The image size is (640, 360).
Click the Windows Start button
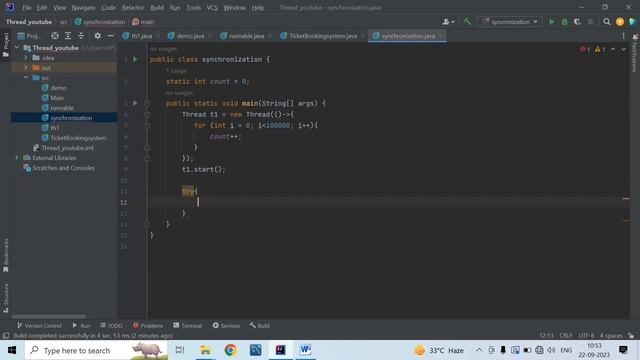(12, 350)
